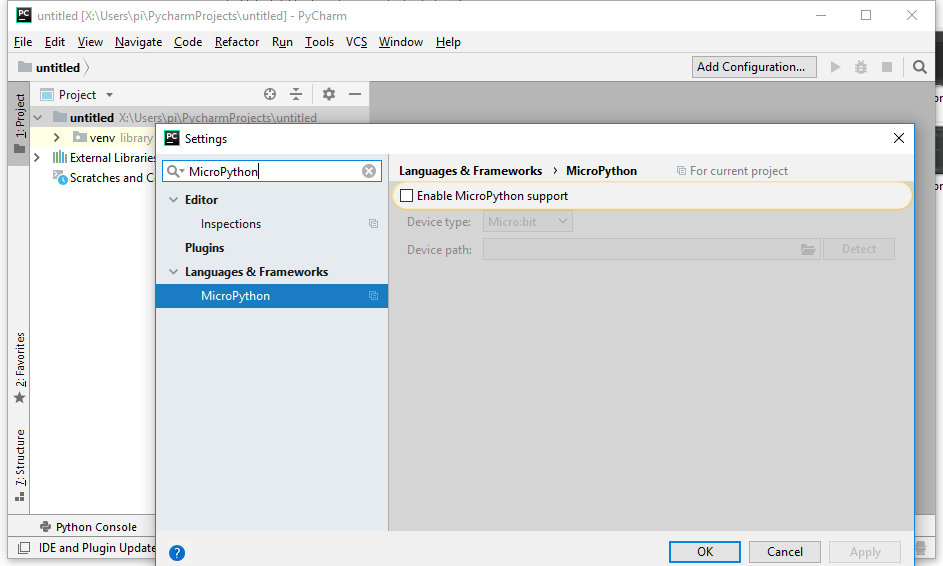The height and width of the screenshot is (566, 943).
Task: Collapse the Languages & Frameworks group
Action: 173,272
